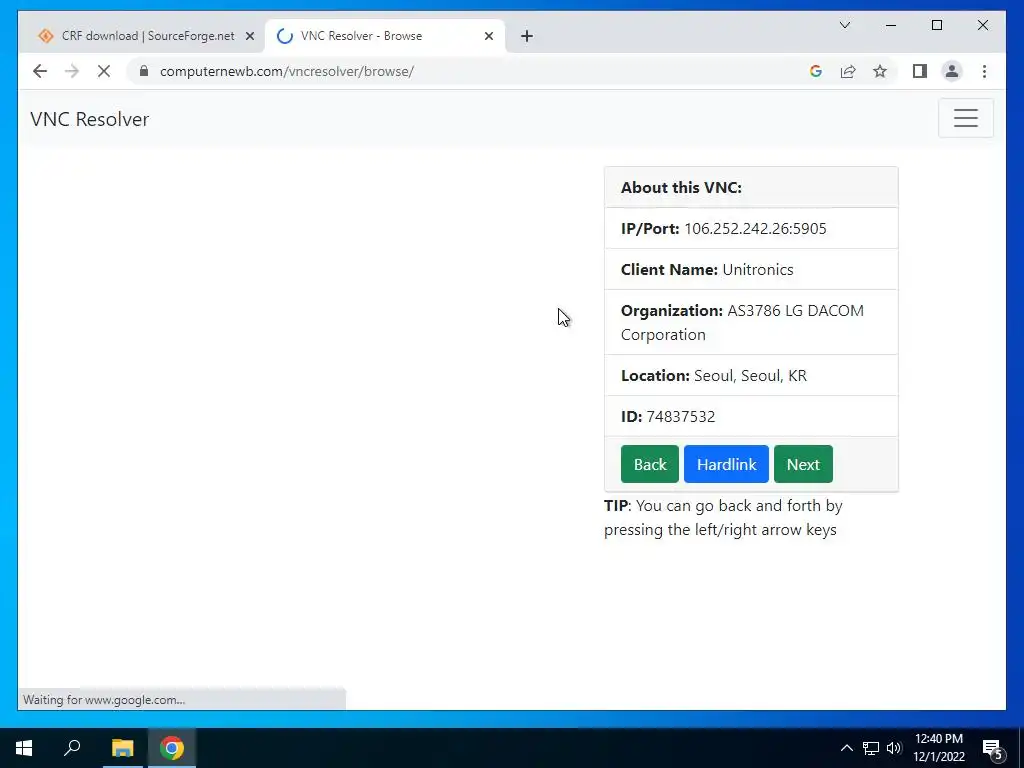Bookmark this tab with the star
The width and height of the screenshot is (1024, 768).
[x=880, y=71]
